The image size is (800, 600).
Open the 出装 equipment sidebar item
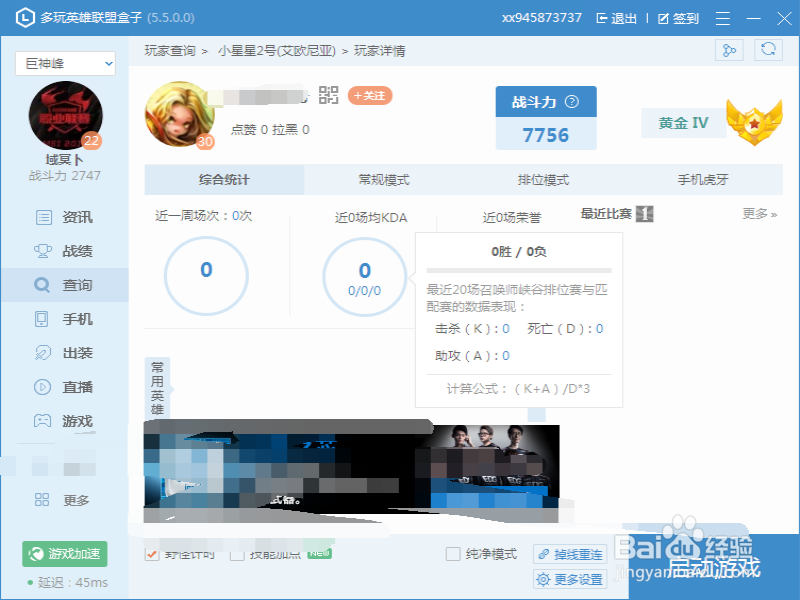pyautogui.click(x=64, y=353)
